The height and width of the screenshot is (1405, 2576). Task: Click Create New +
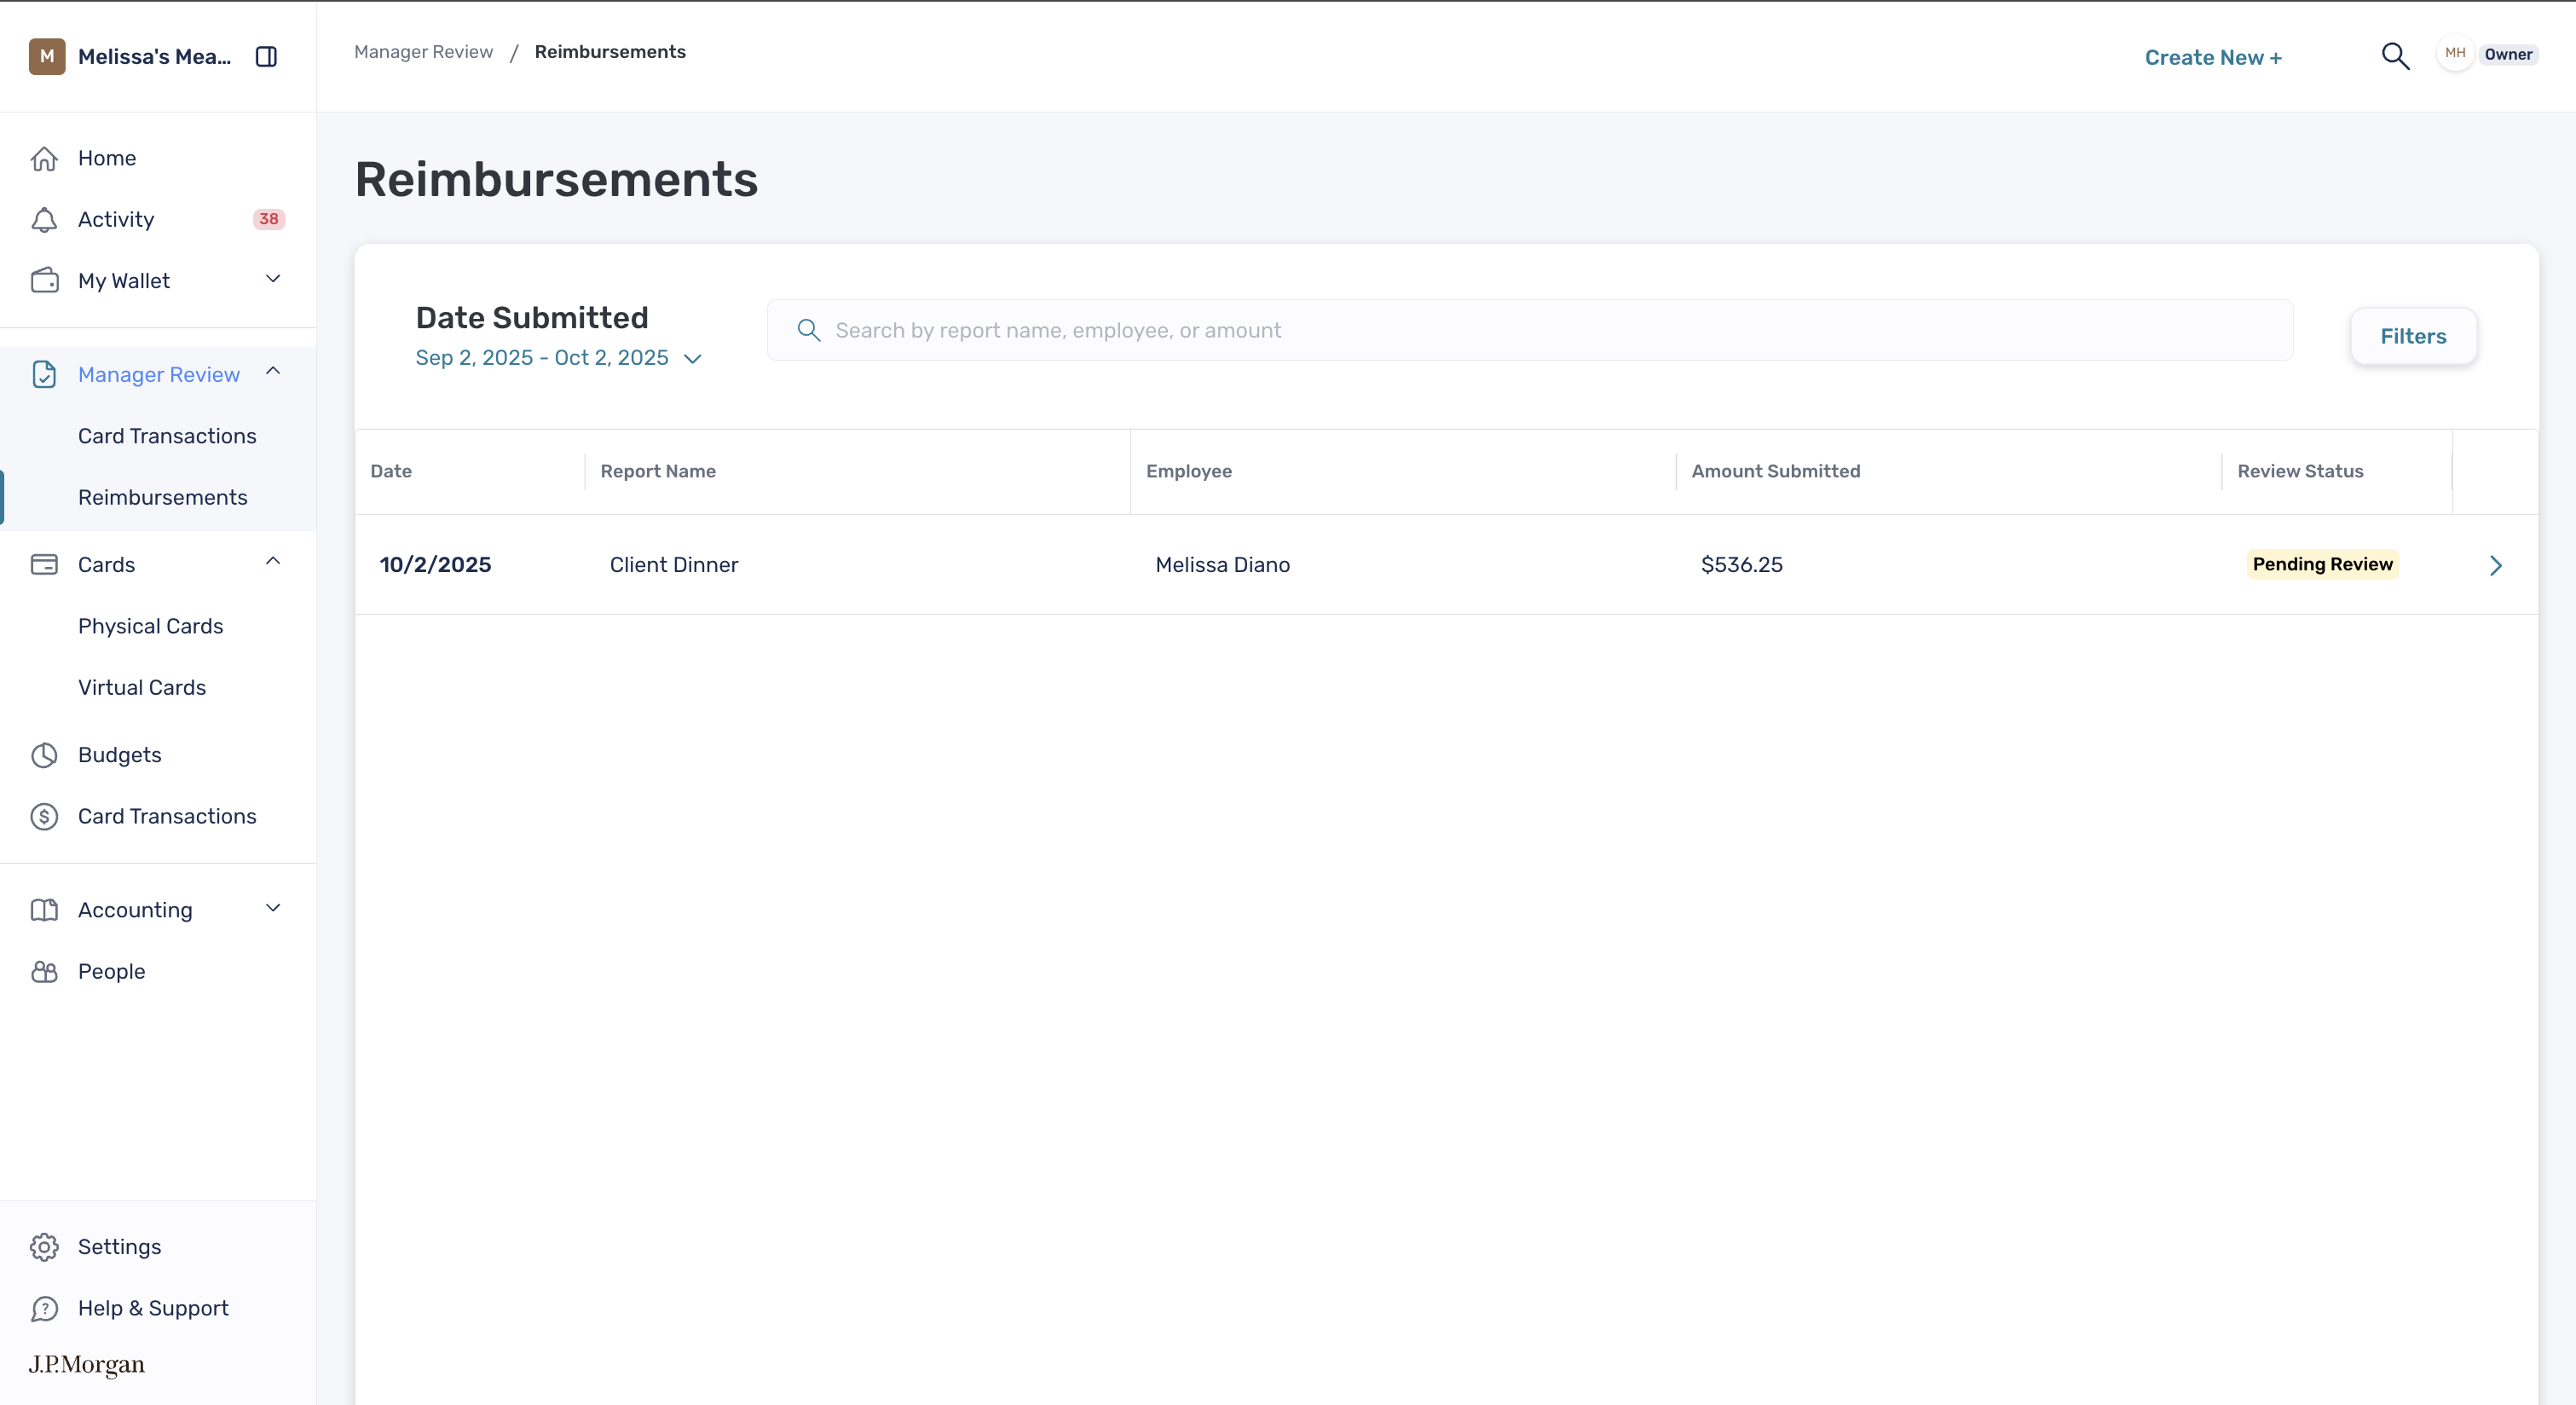(x=2213, y=57)
